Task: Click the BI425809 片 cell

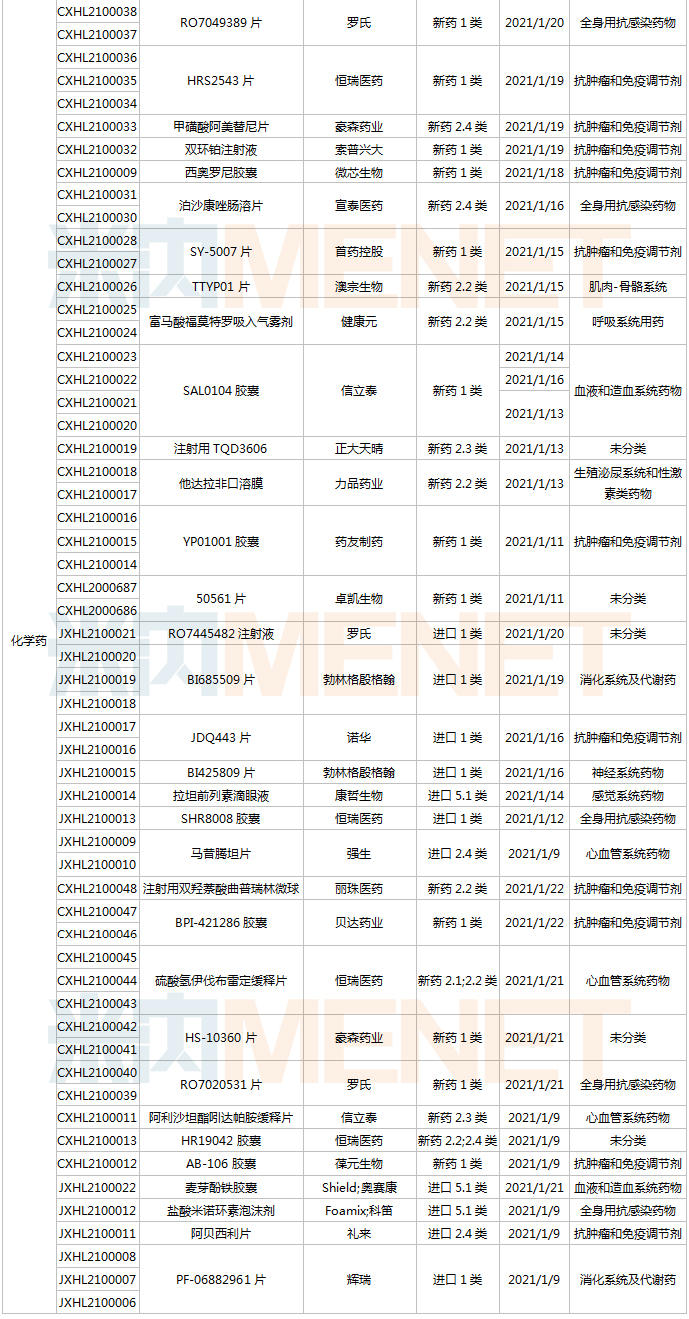Action: pyautogui.click(x=220, y=773)
